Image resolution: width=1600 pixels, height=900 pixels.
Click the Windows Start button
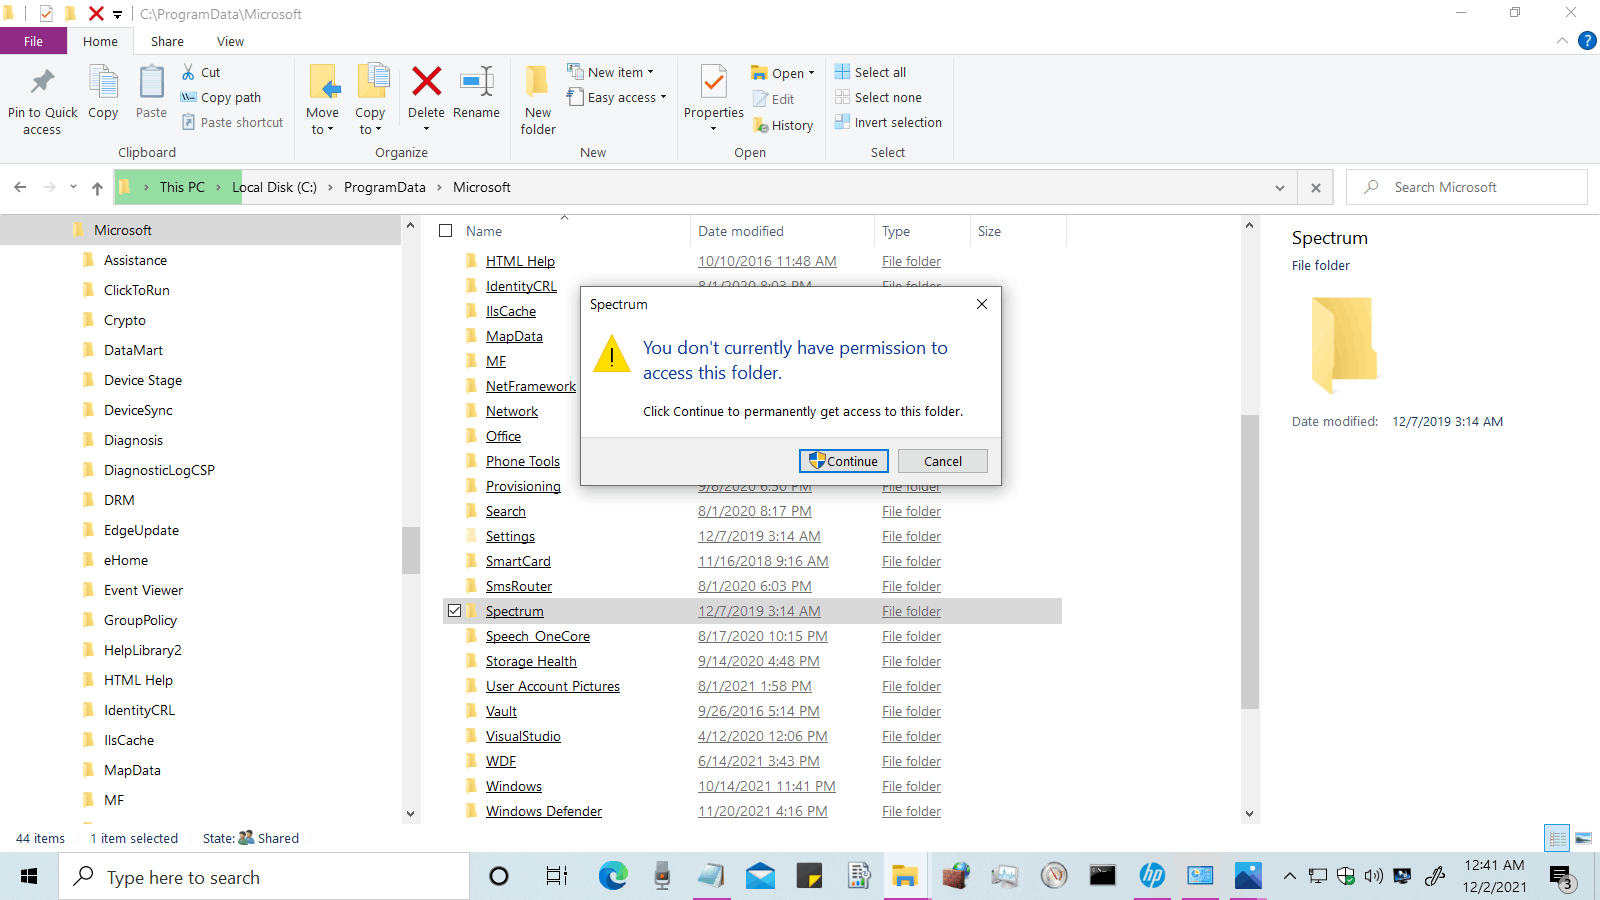click(29, 877)
